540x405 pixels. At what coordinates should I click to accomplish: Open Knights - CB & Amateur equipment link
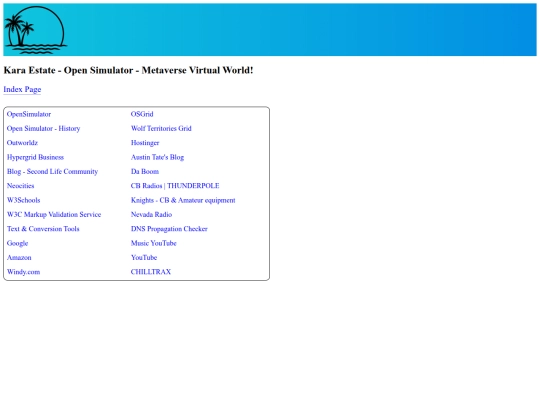(183, 200)
